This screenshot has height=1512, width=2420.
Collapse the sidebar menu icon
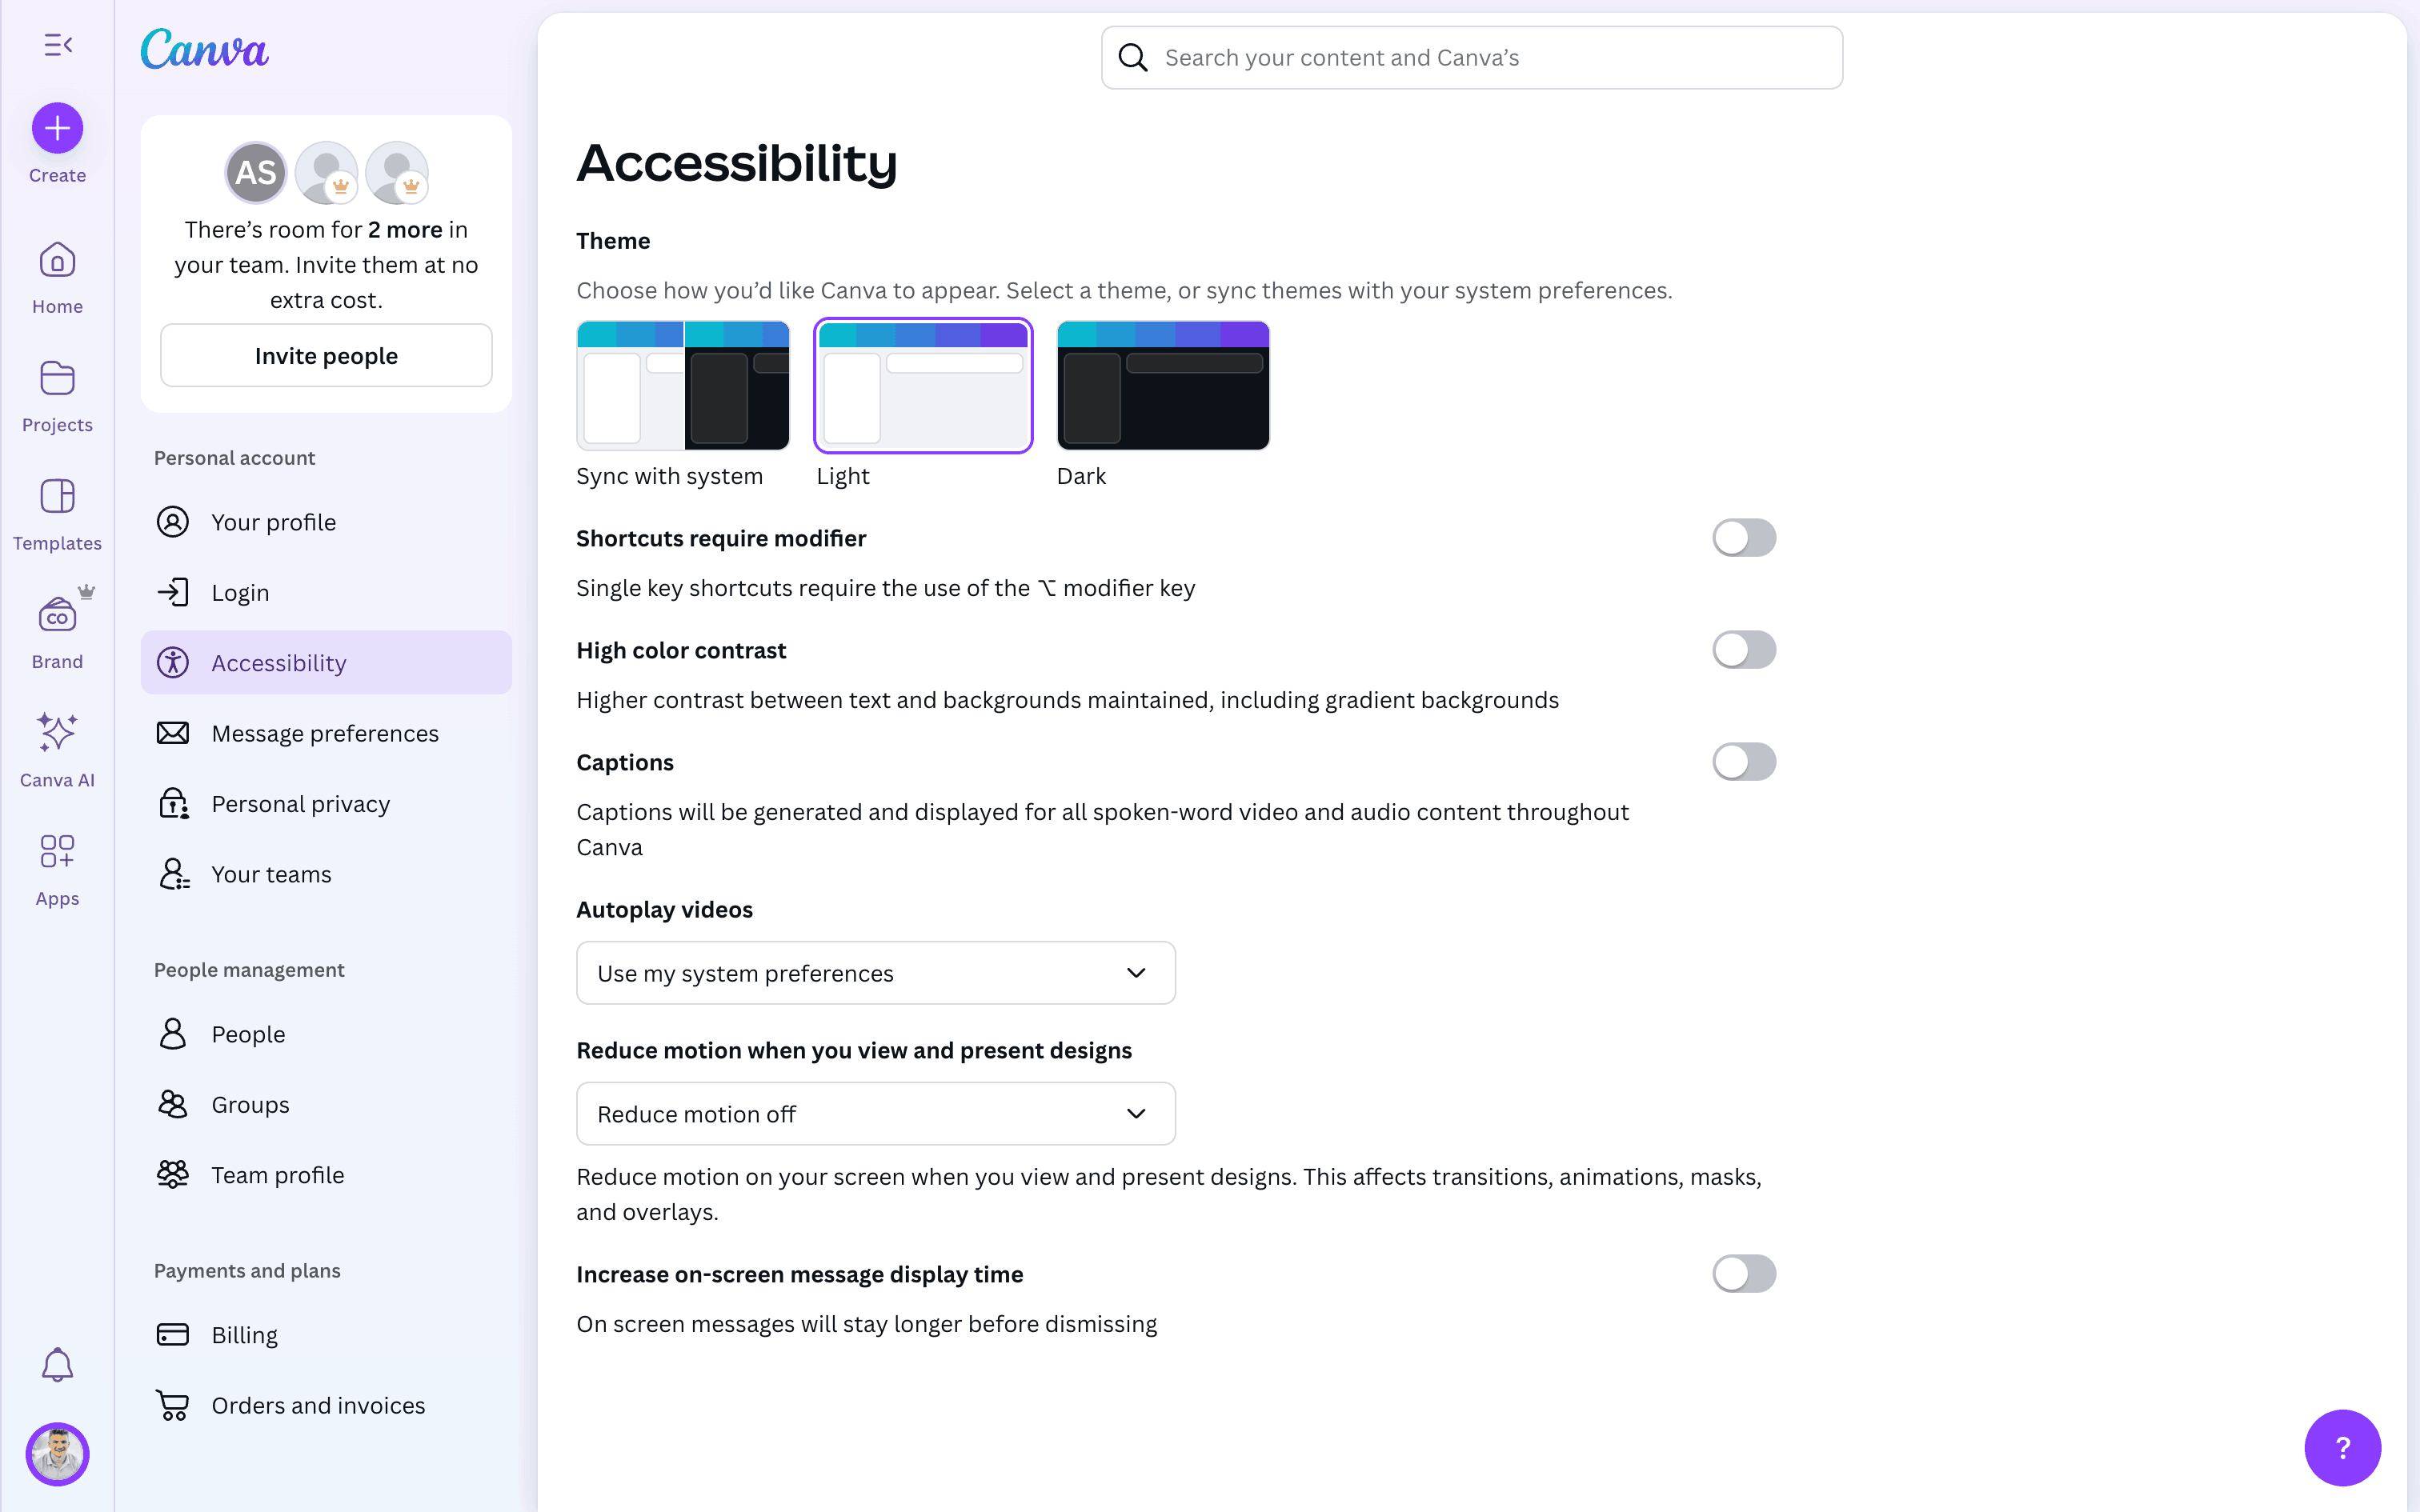58,45
